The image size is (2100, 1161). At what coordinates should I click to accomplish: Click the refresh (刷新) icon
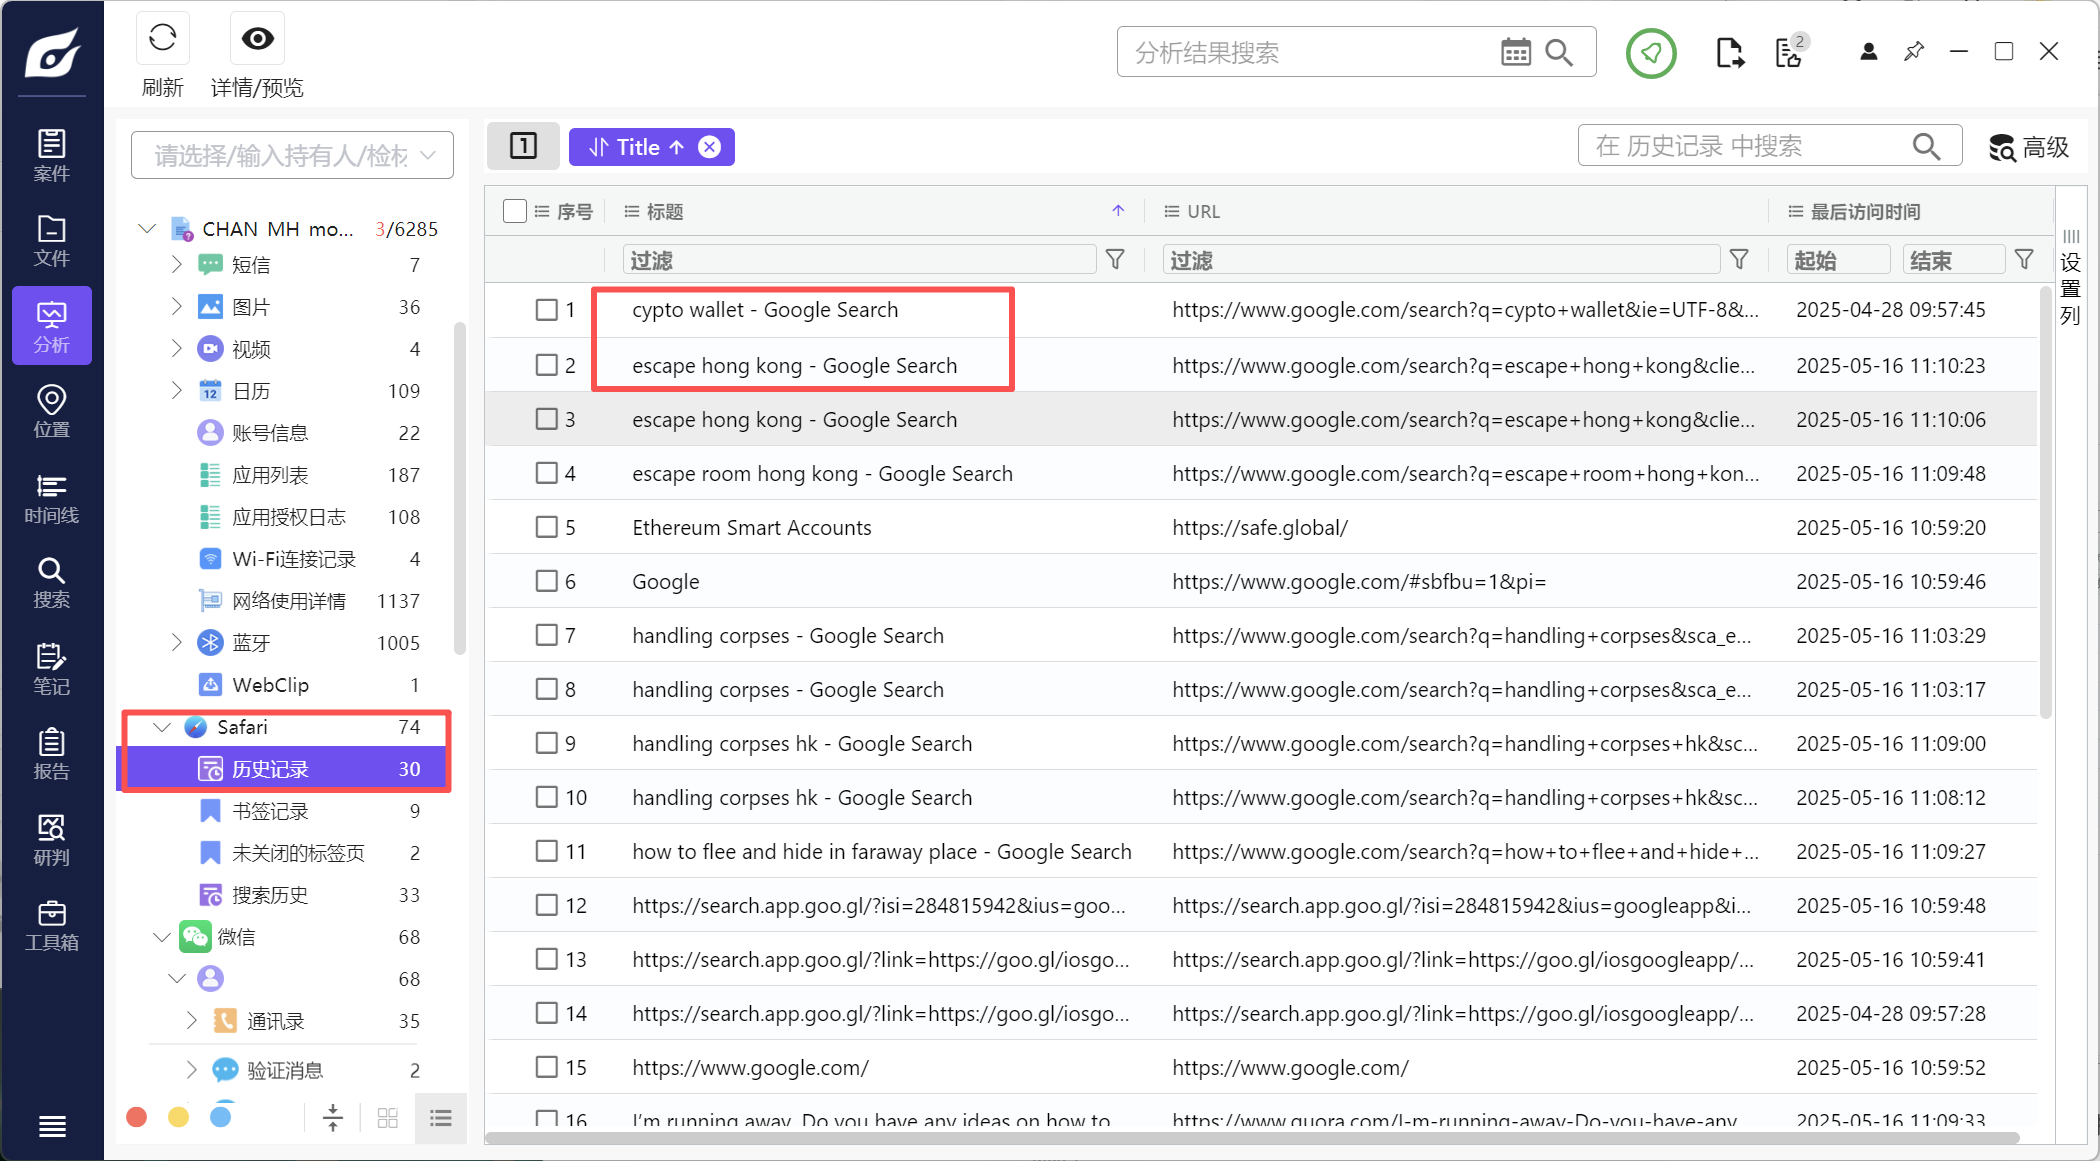coord(162,39)
